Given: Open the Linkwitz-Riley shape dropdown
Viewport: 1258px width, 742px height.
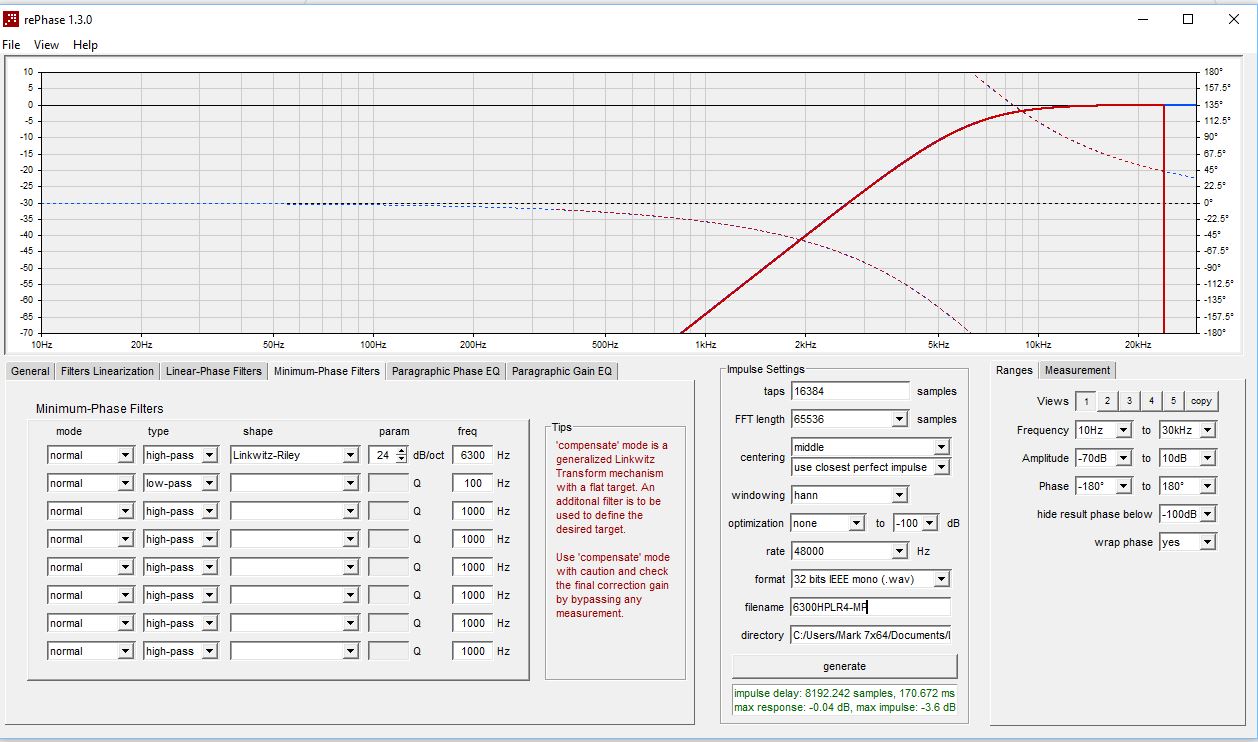Looking at the screenshot, I should pyautogui.click(x=294, y=455).
